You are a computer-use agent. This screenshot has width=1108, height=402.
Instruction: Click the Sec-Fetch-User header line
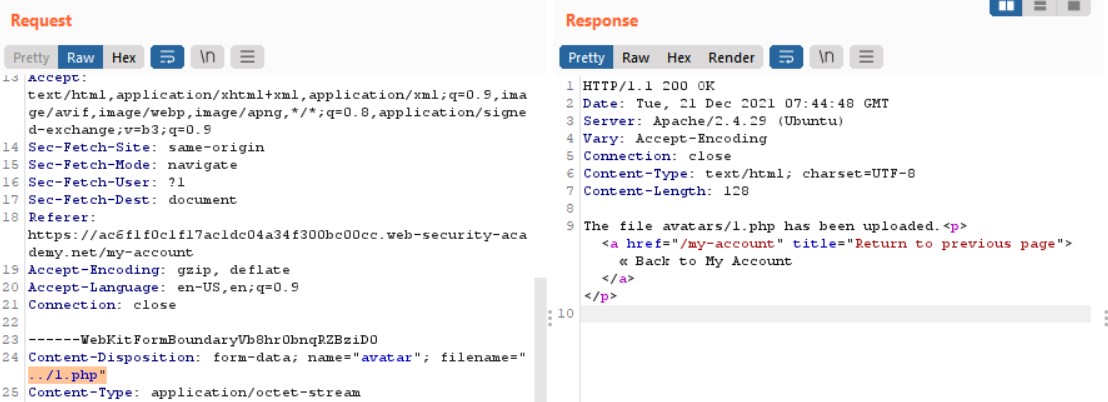click(107, 182)
